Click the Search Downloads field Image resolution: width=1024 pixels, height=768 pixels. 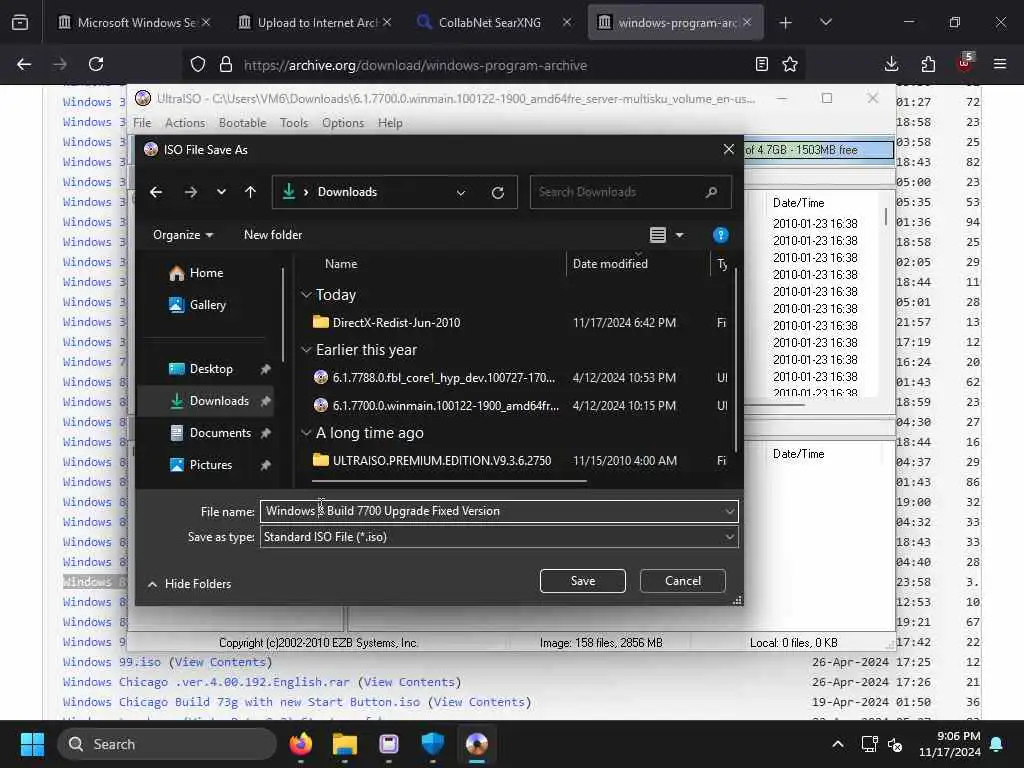[630, 192]
